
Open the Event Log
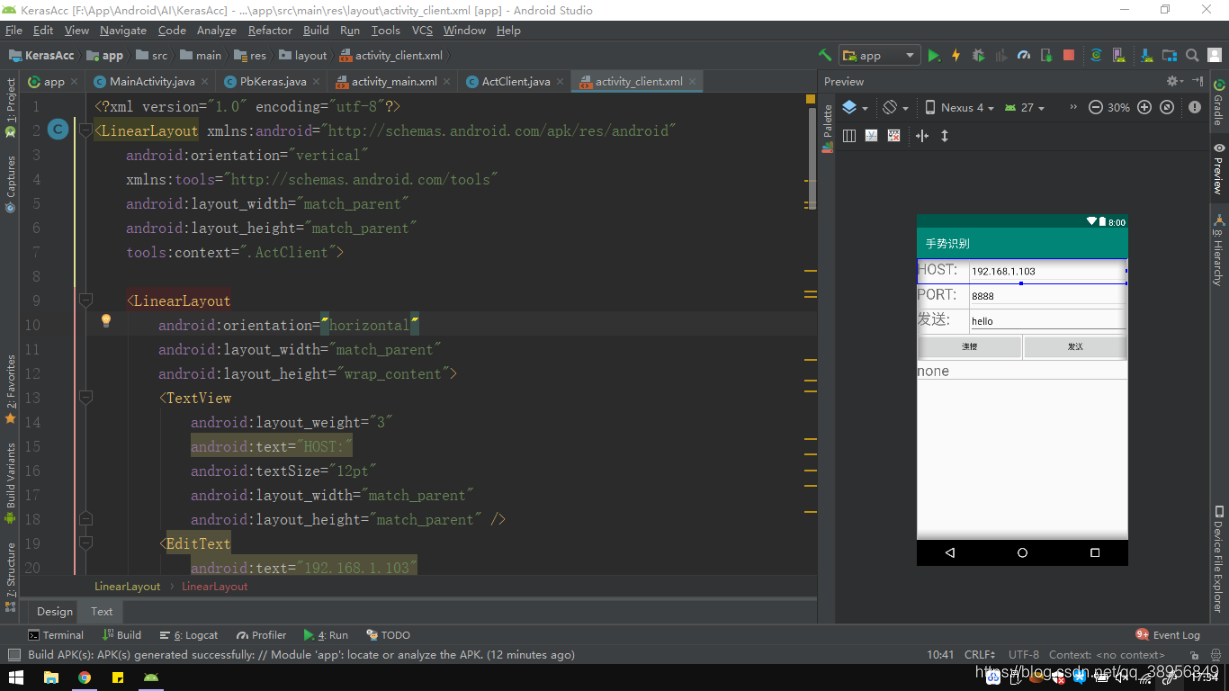[x=1167, y=635]
